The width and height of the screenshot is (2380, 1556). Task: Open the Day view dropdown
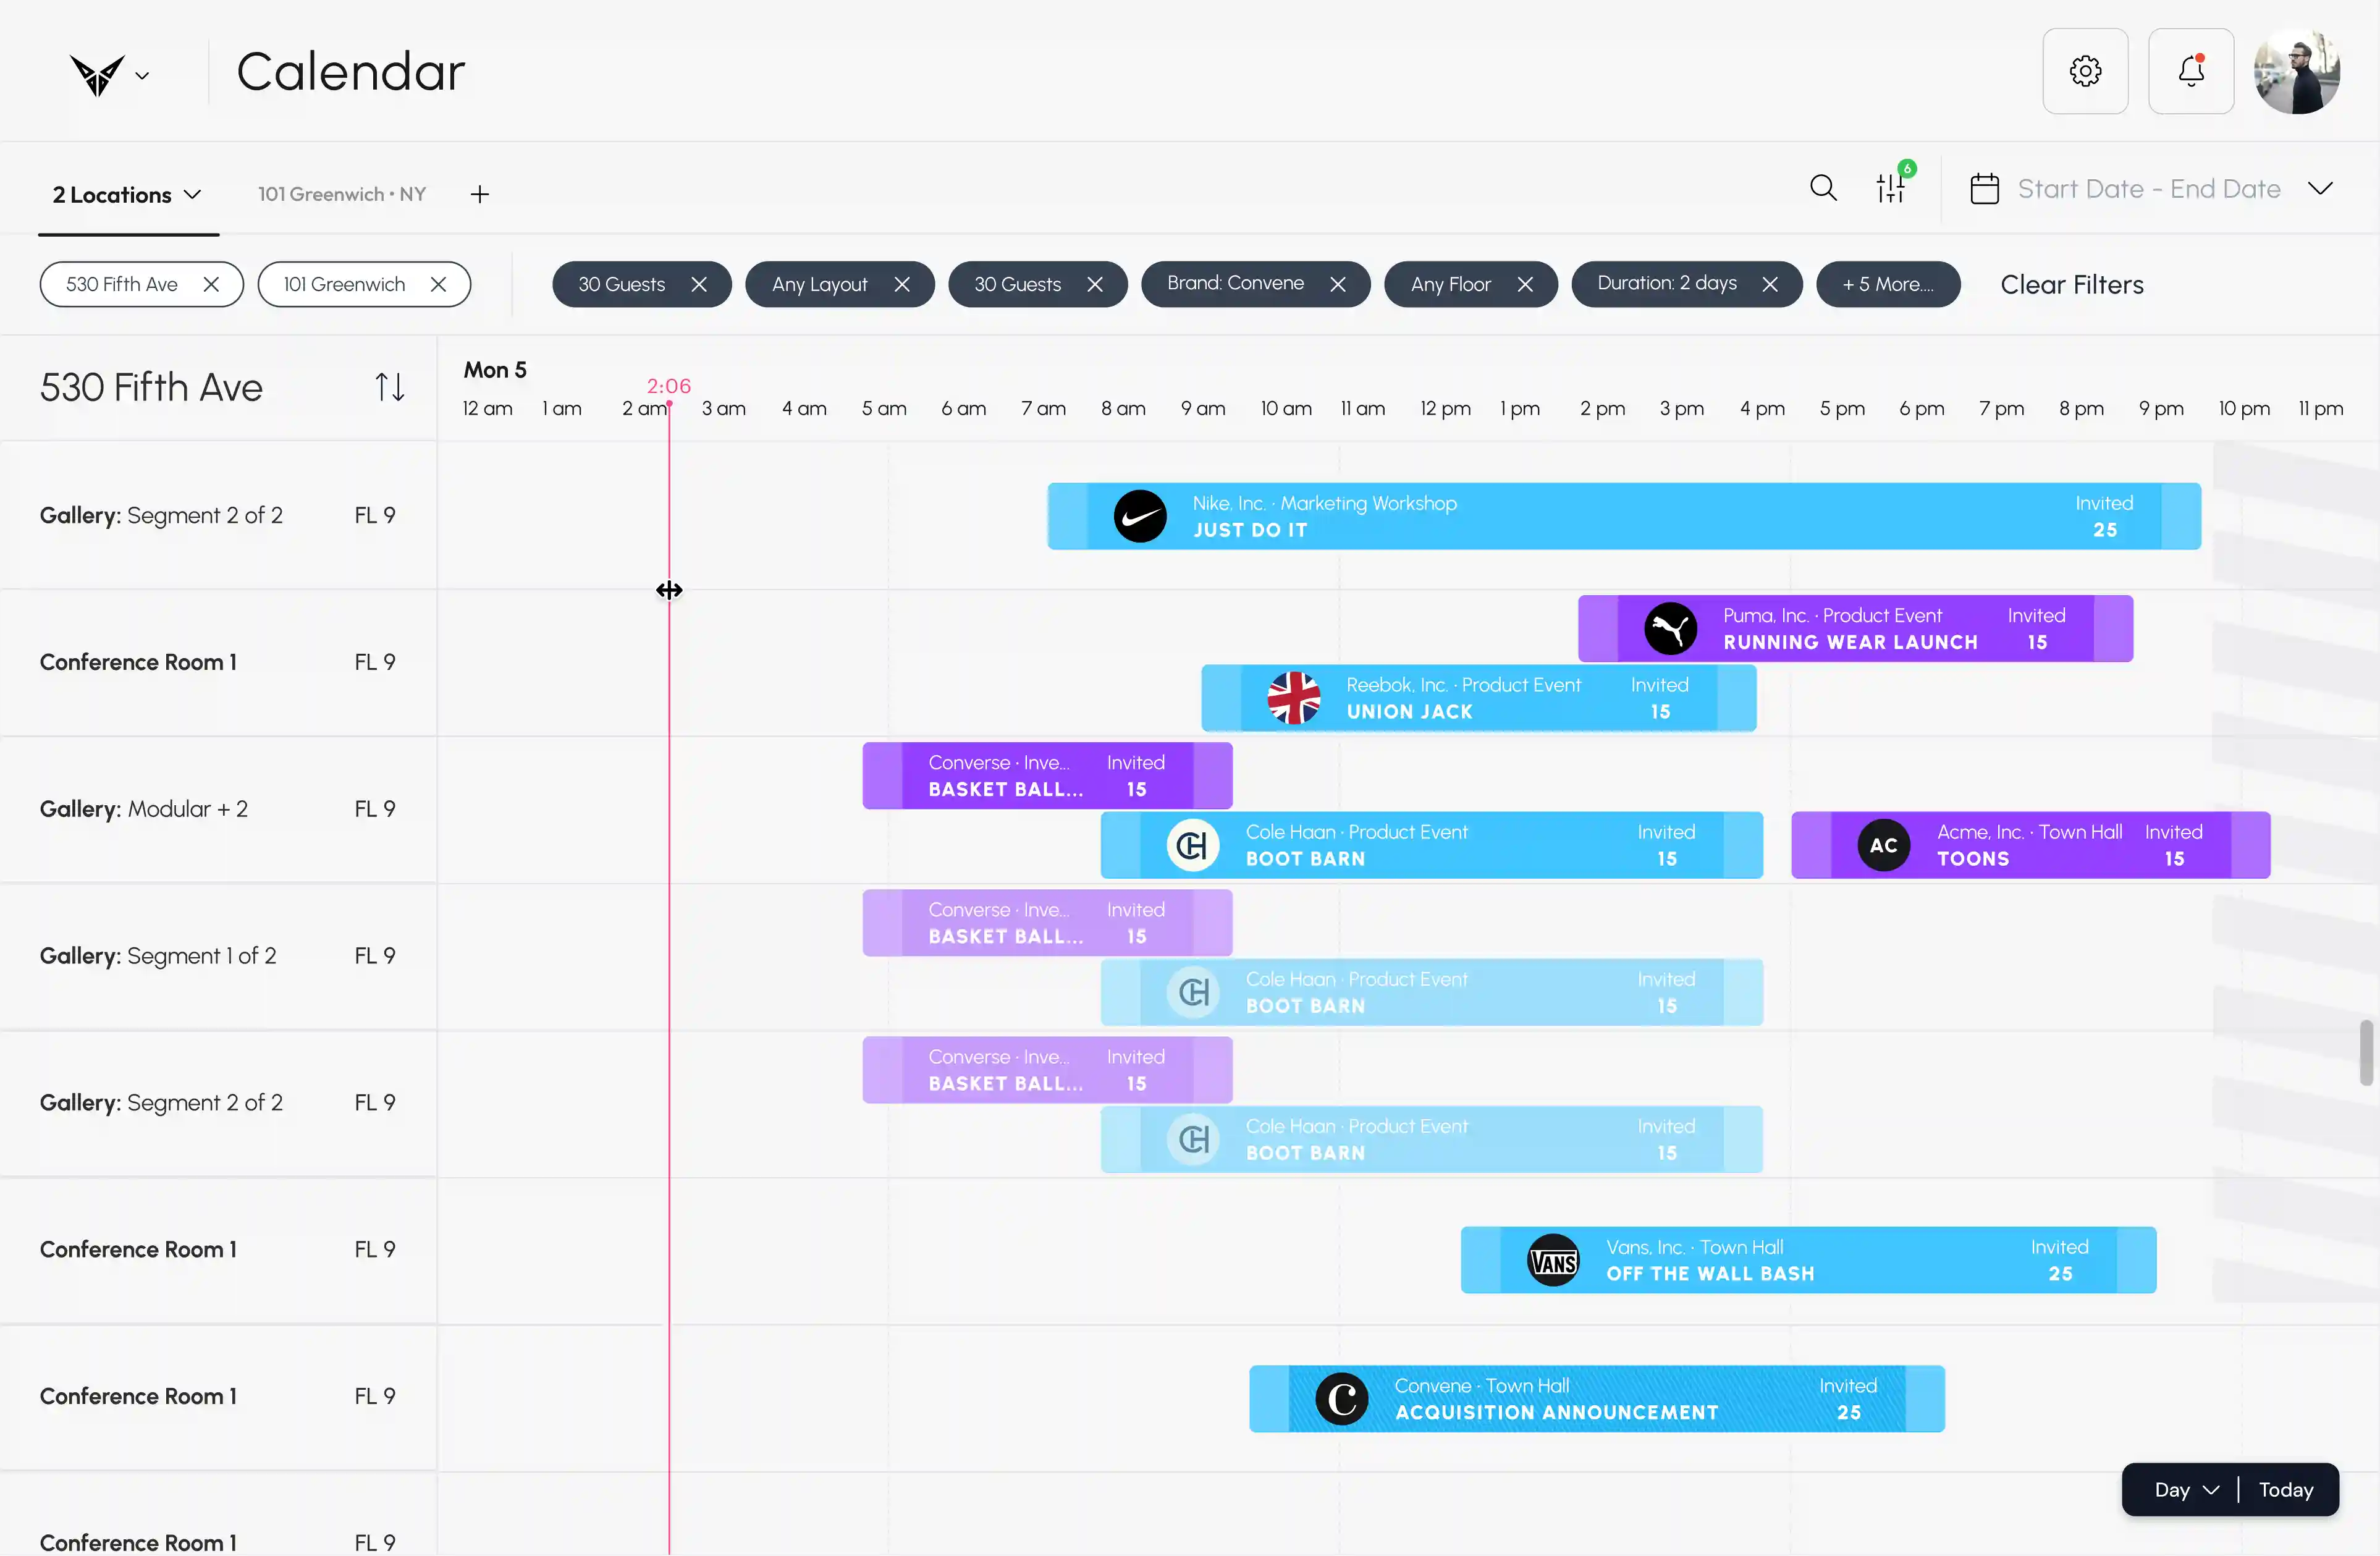(2186, 1490)
